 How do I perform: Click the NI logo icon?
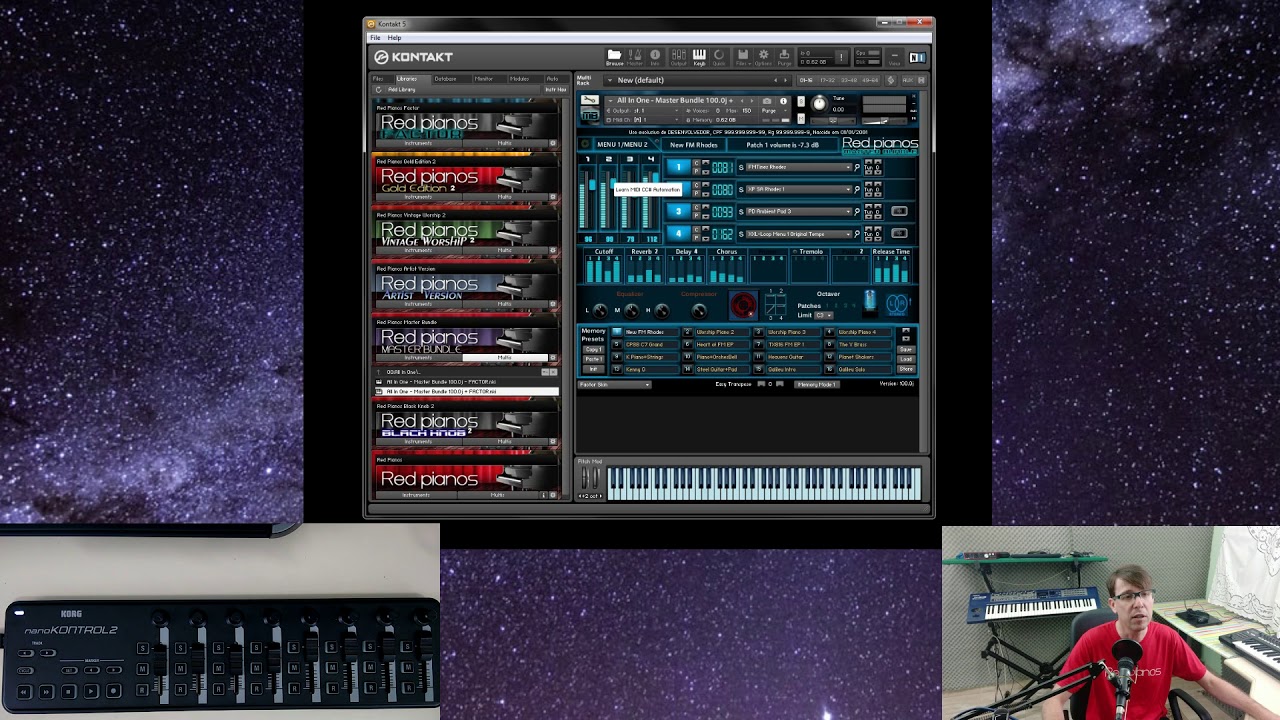click(917, 57)
